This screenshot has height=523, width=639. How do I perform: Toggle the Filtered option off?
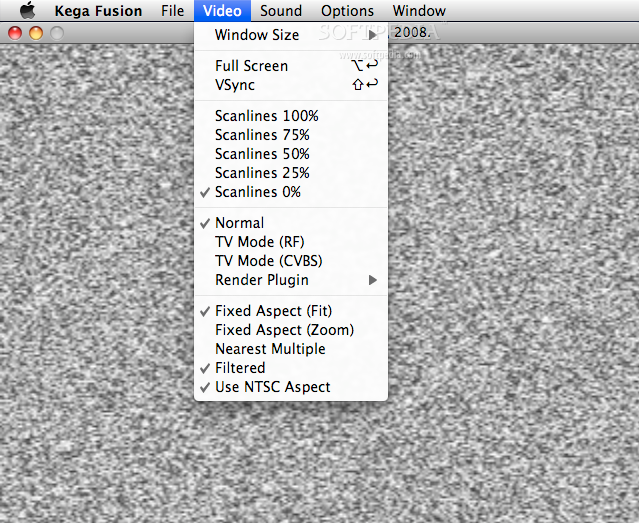click(291, 368)
